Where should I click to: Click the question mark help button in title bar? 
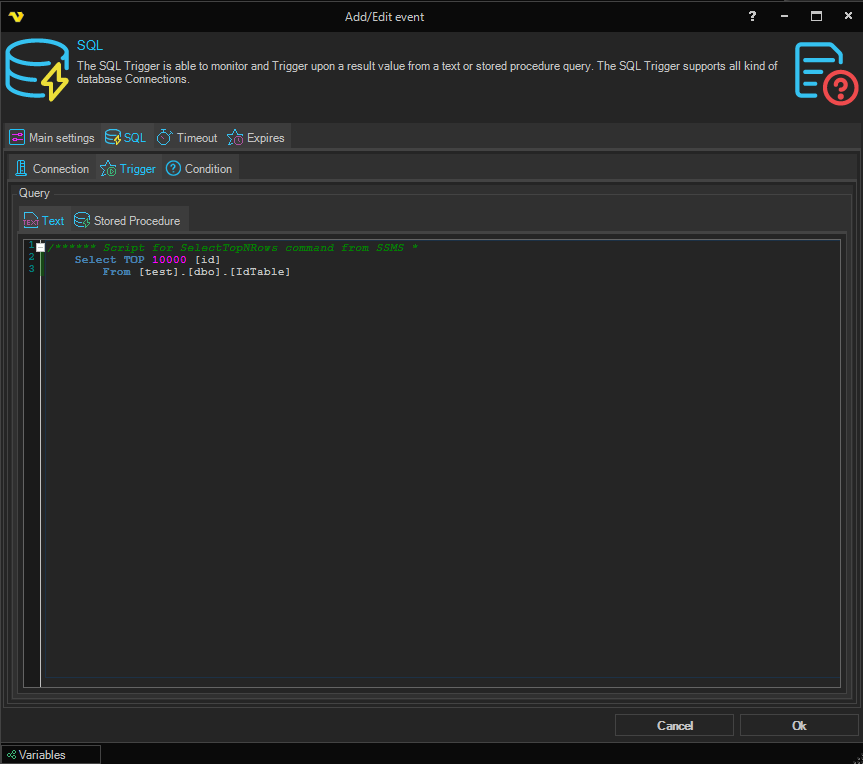tap(751, 16)
